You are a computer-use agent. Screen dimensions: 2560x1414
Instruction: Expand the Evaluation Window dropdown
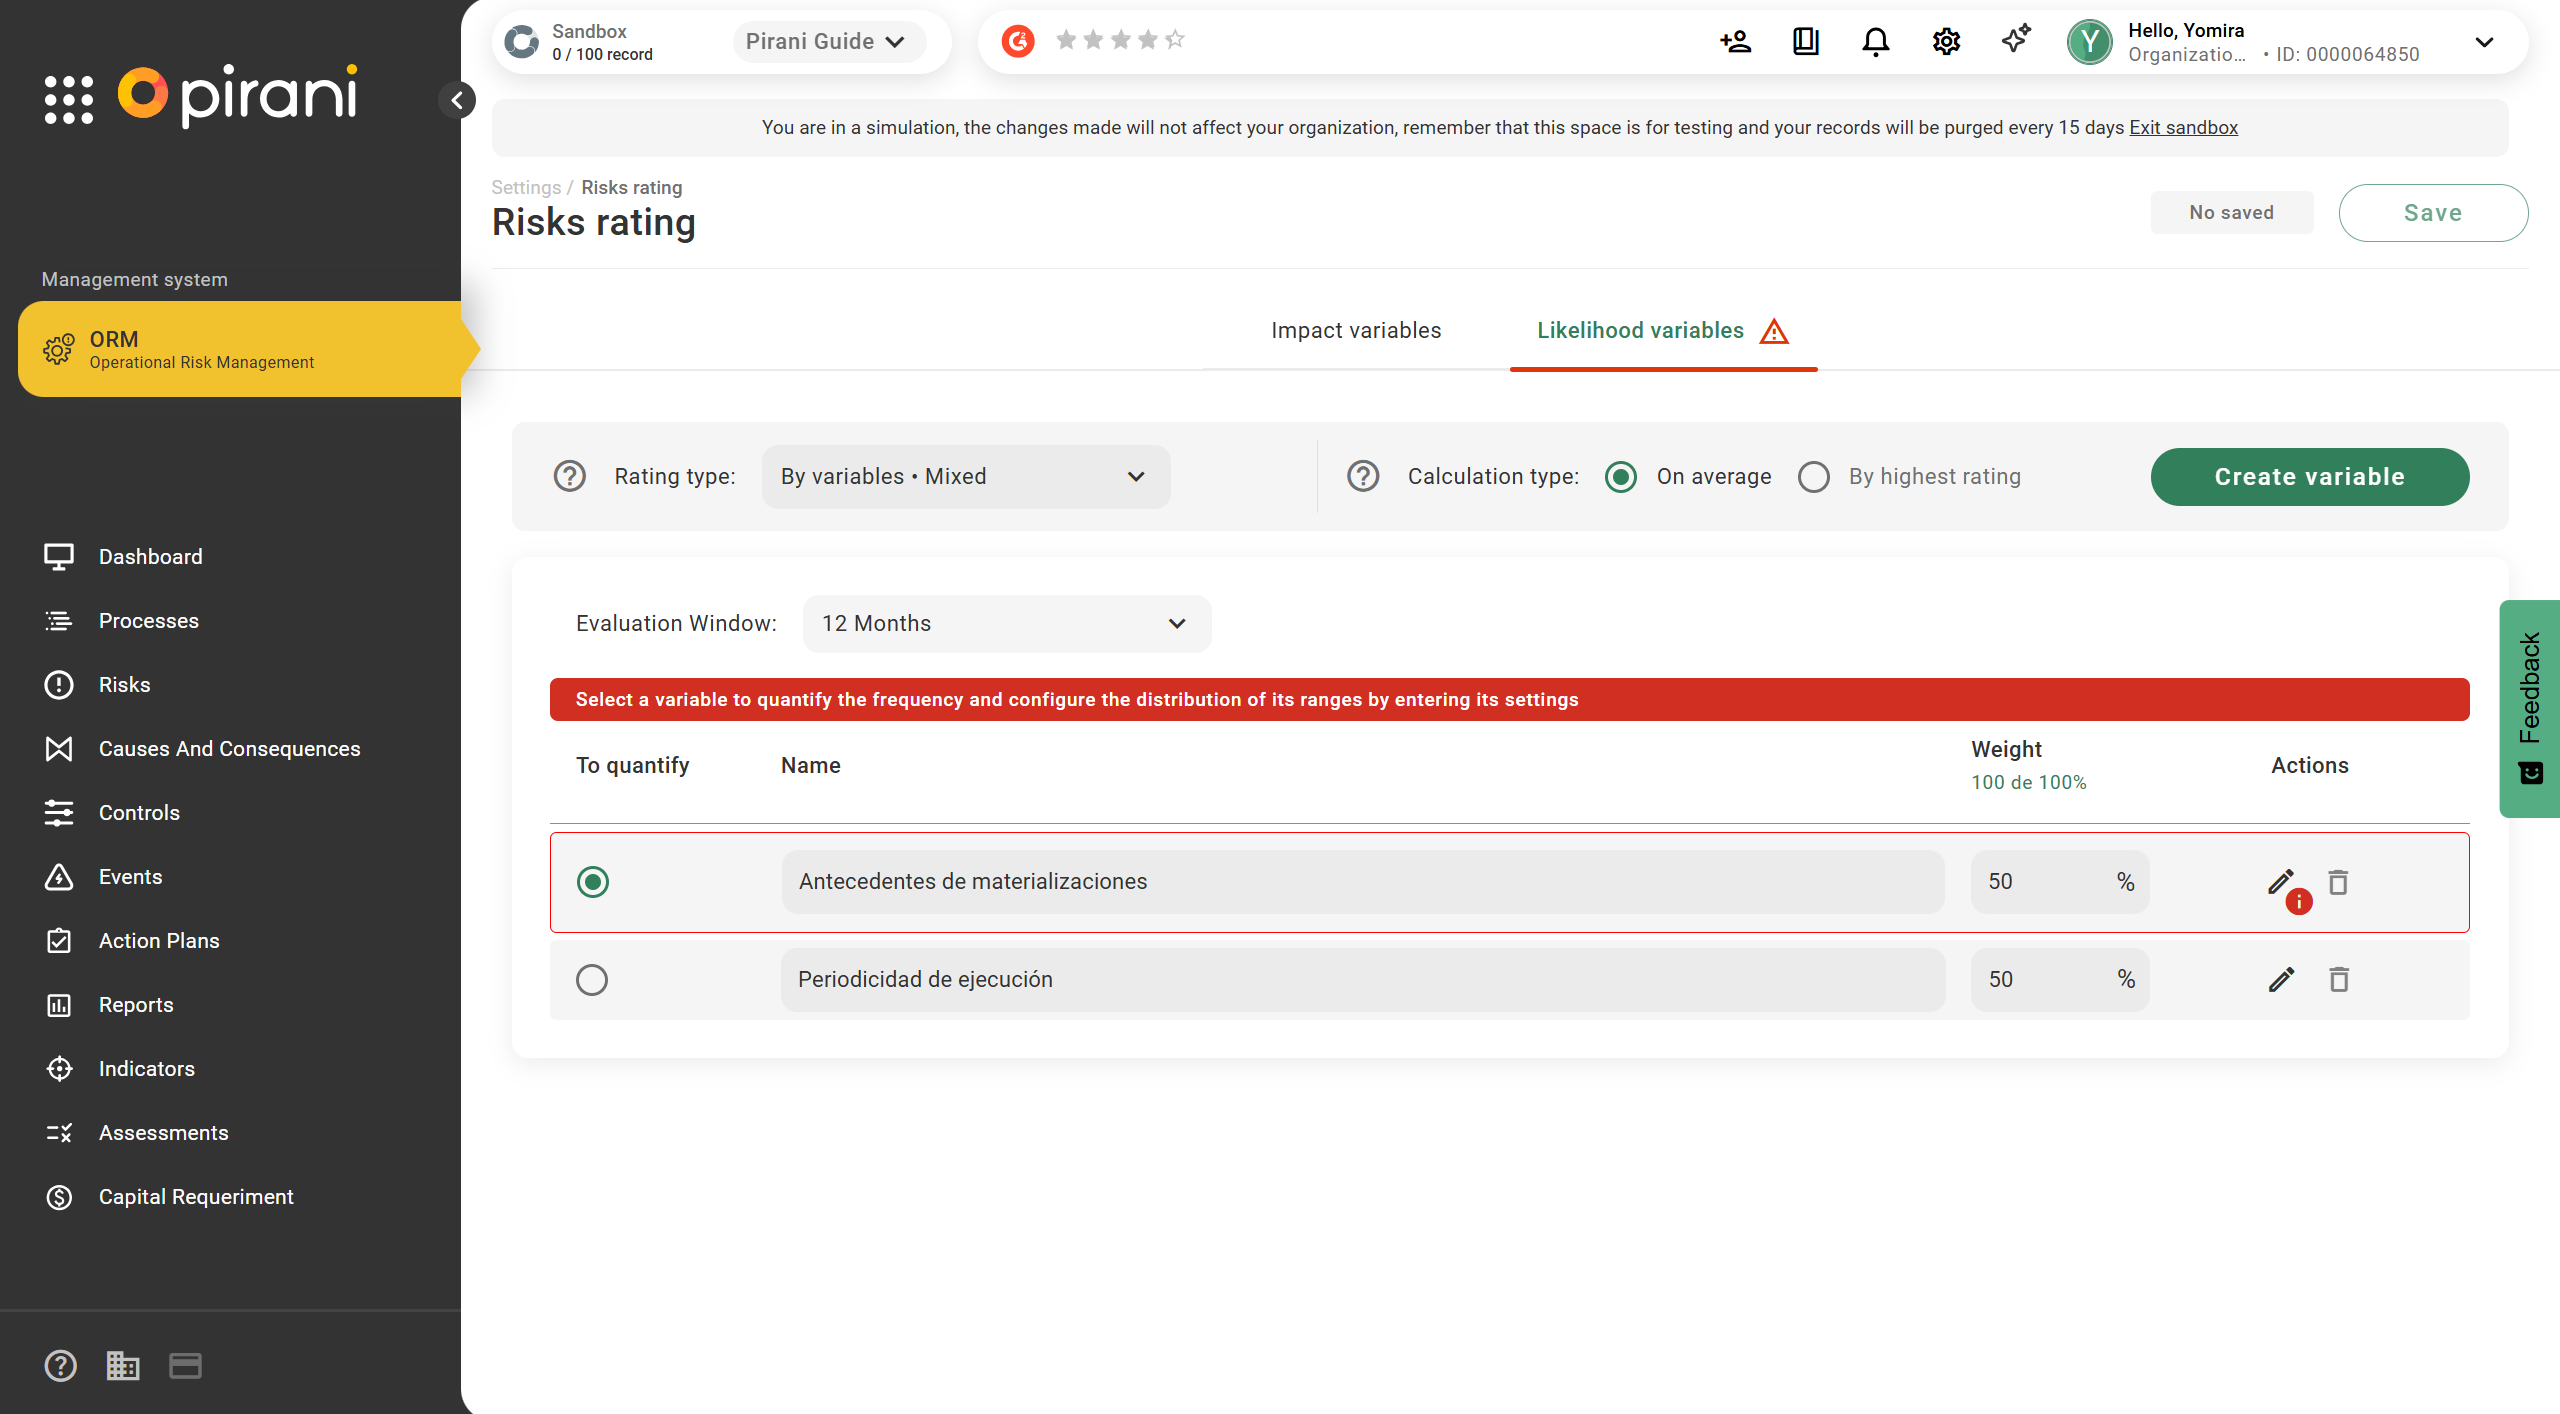1006,624
